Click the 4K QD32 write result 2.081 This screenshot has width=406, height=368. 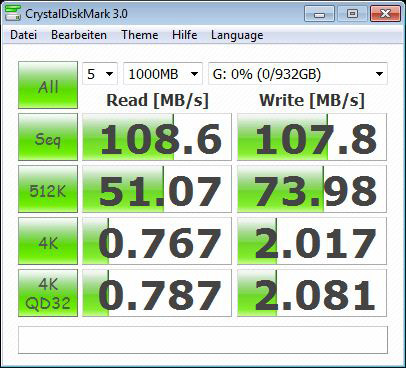(x=312, y=293)
